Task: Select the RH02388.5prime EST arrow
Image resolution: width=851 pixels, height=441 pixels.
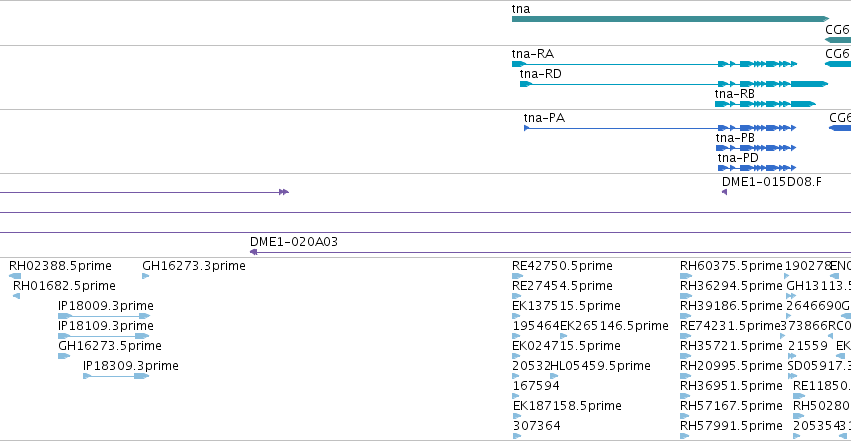Action: point(15,276)
